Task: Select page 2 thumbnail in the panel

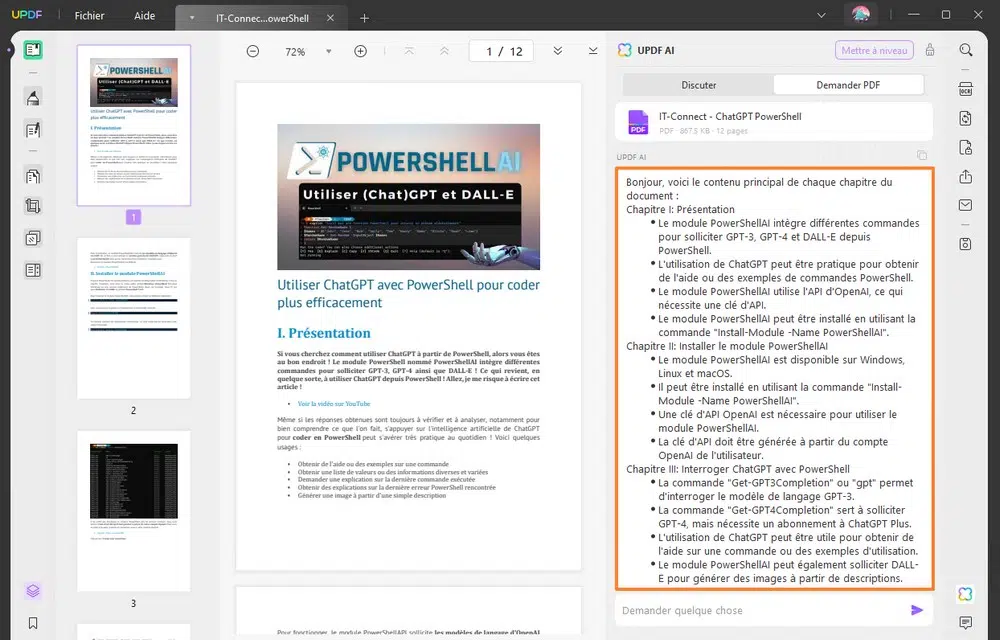Action: (134, 320)
